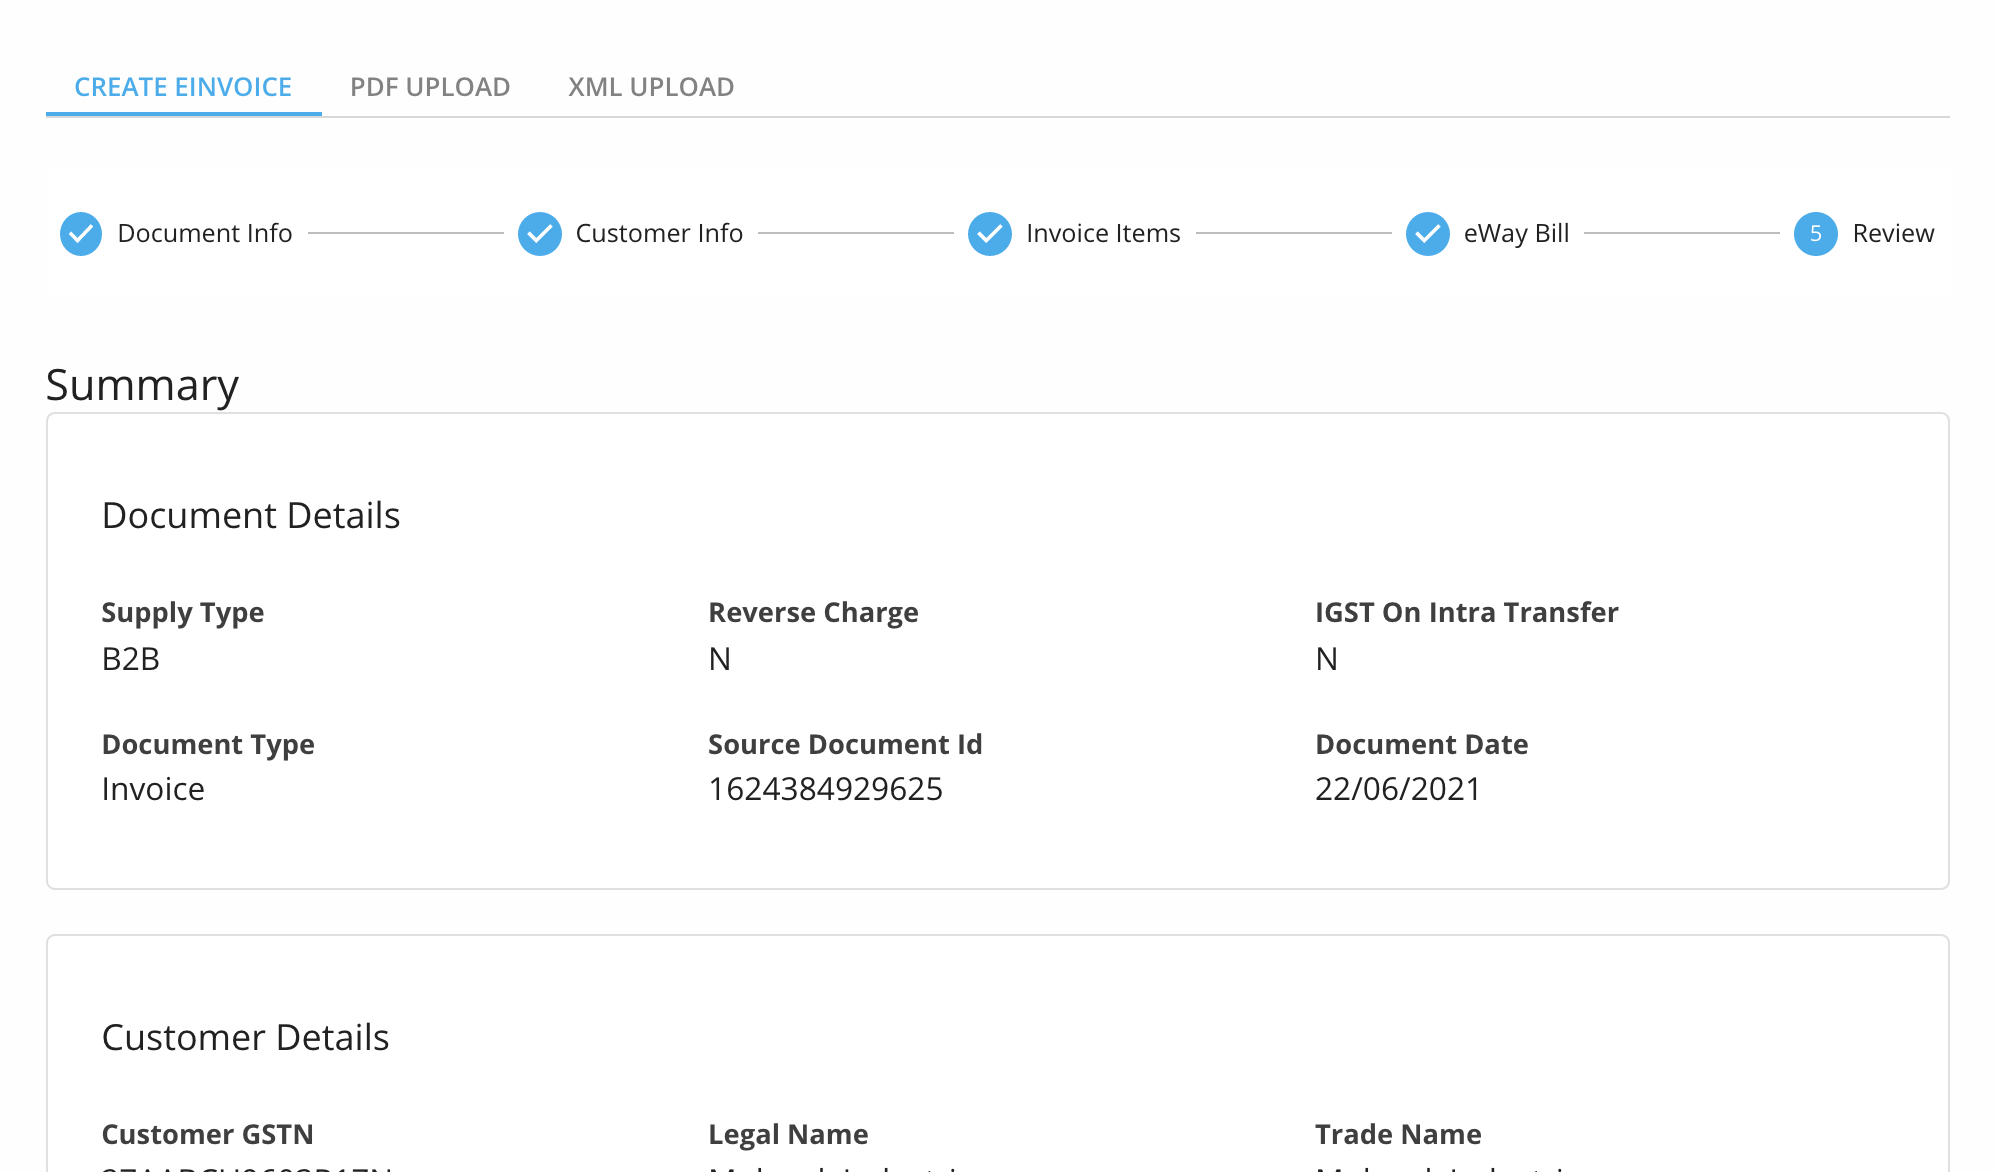Select the Create Einvoice tab
This screenshot has width=1996, height=1172.
click(183, 87)
